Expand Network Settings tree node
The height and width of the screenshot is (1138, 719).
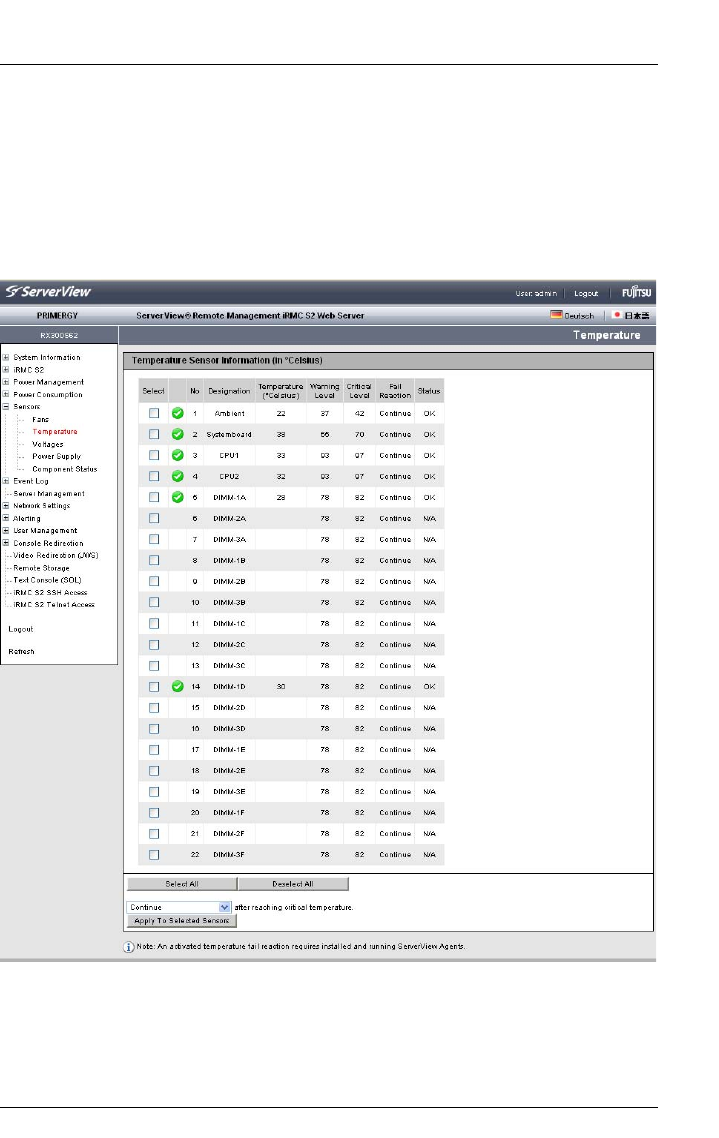tap(6, 505)
